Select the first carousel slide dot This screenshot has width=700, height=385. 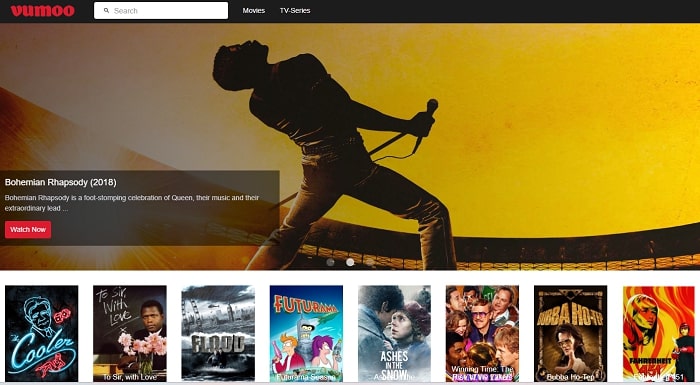(330, 262)
